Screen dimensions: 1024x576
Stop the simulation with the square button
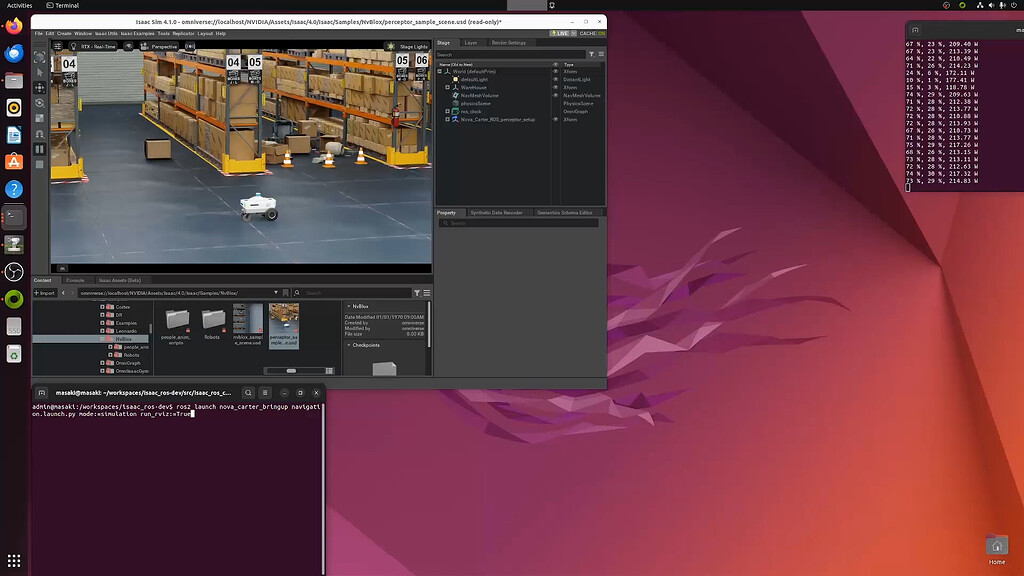(x=40, y=164)
